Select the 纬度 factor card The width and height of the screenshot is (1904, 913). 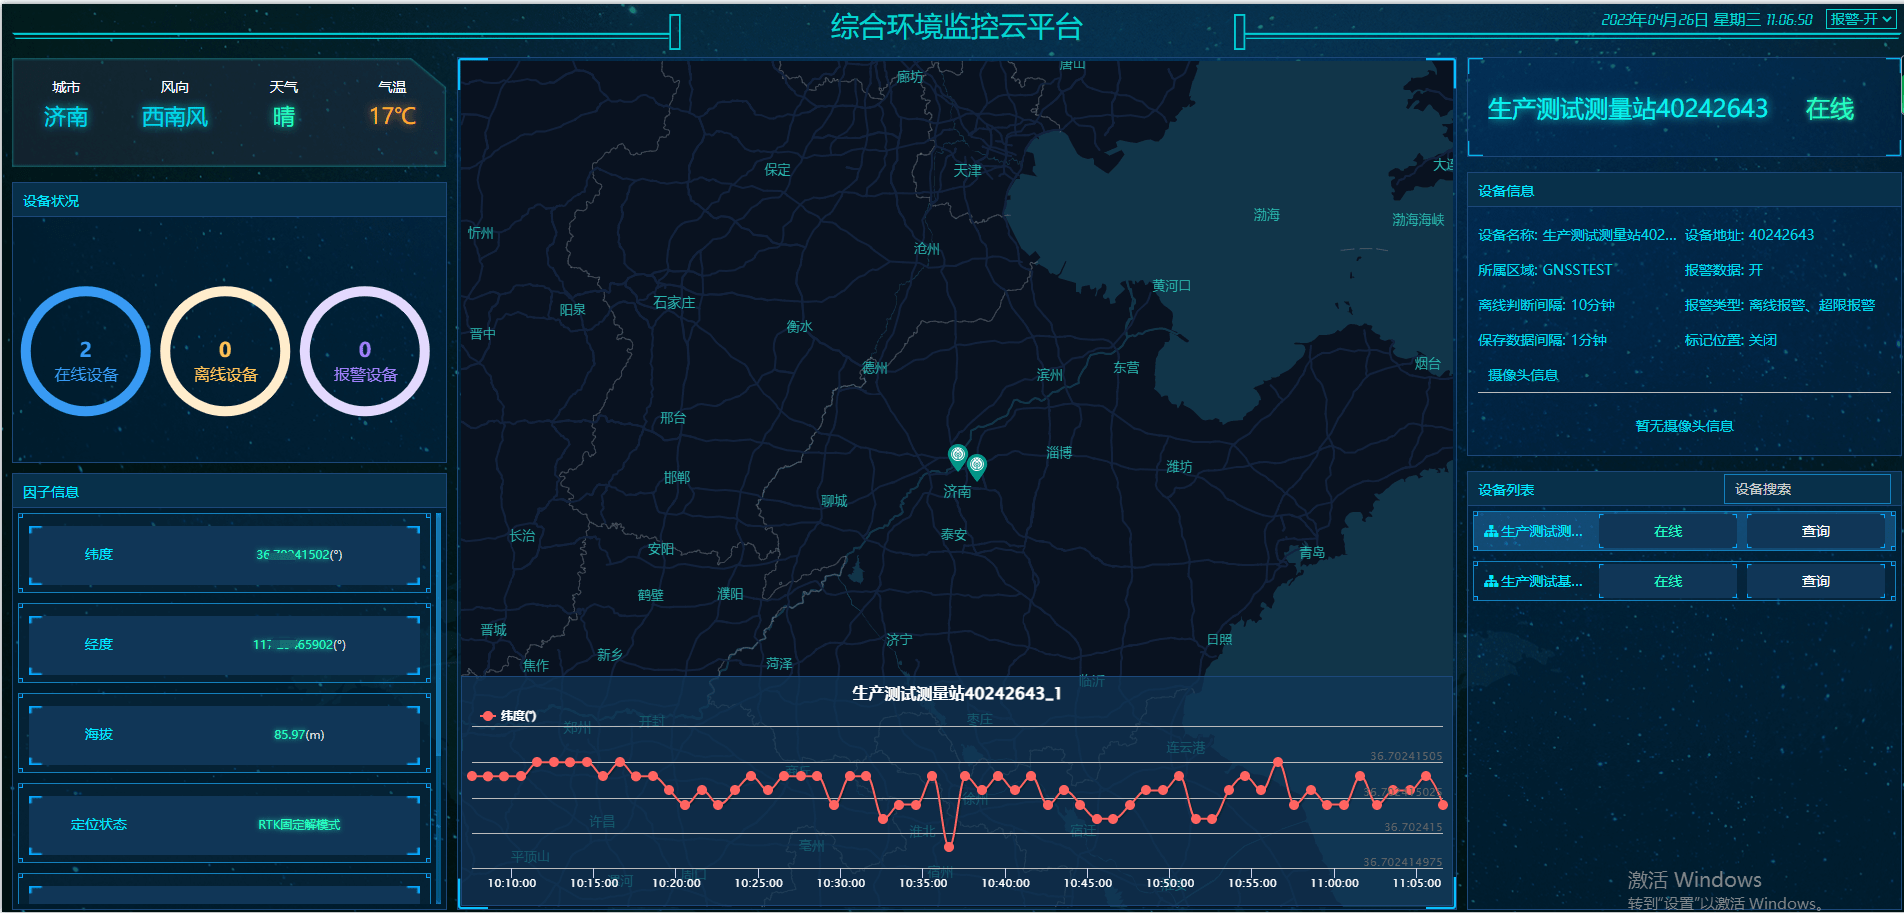(x=224, y=554)
